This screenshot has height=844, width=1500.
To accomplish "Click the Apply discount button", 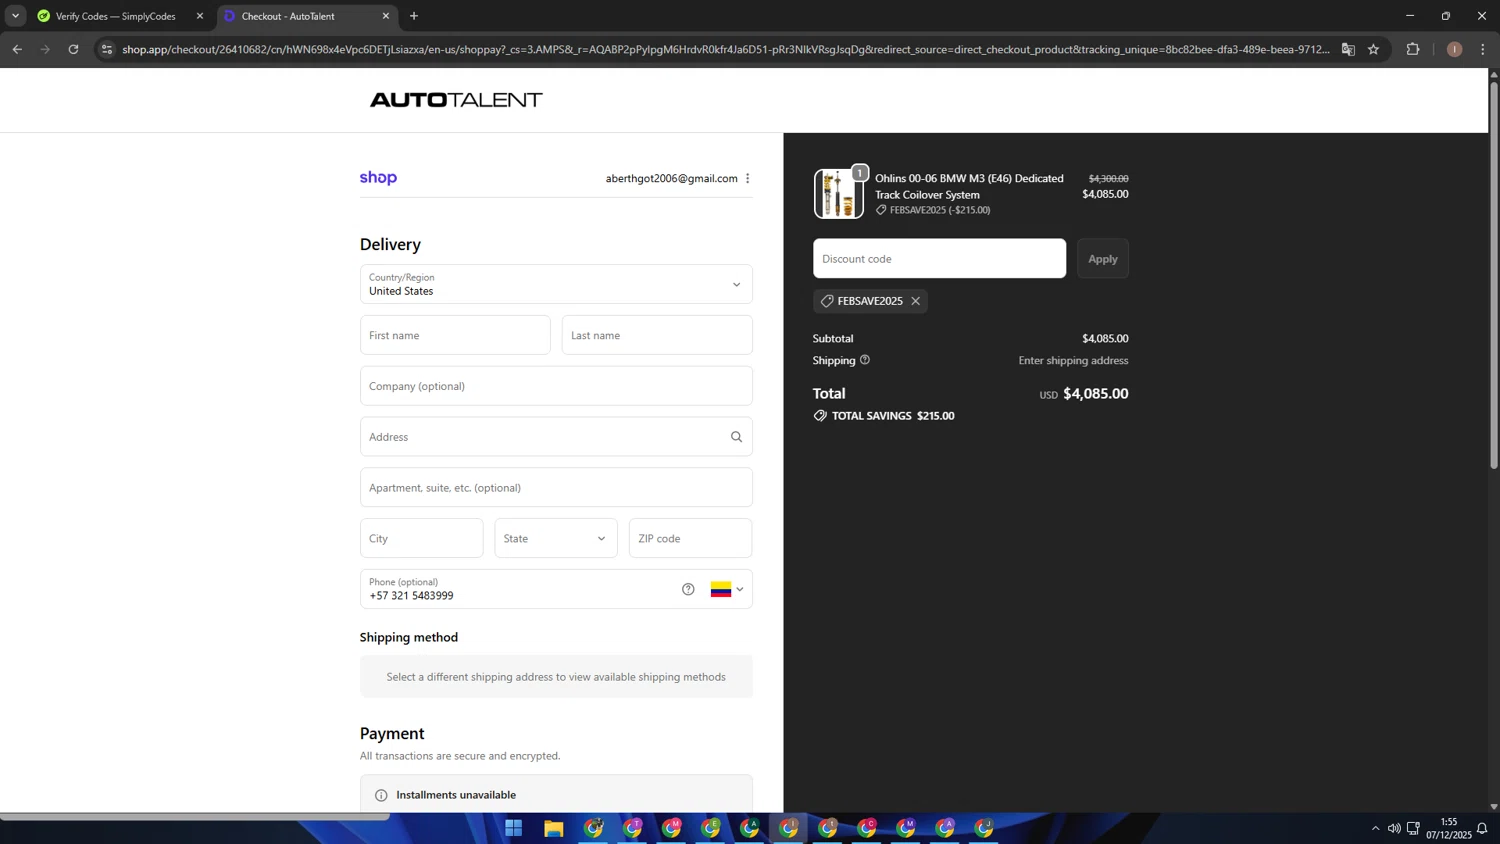I will click(1103, 258).
